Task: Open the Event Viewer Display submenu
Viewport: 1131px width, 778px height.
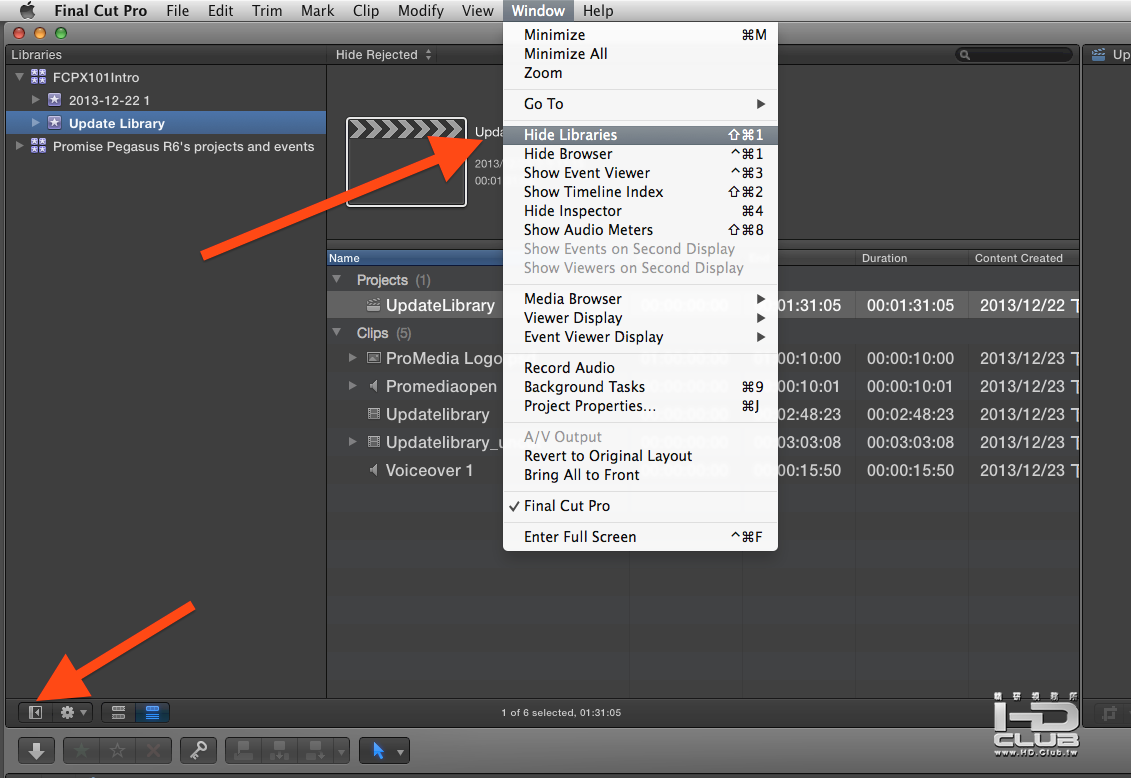Action: pos(640,337)
